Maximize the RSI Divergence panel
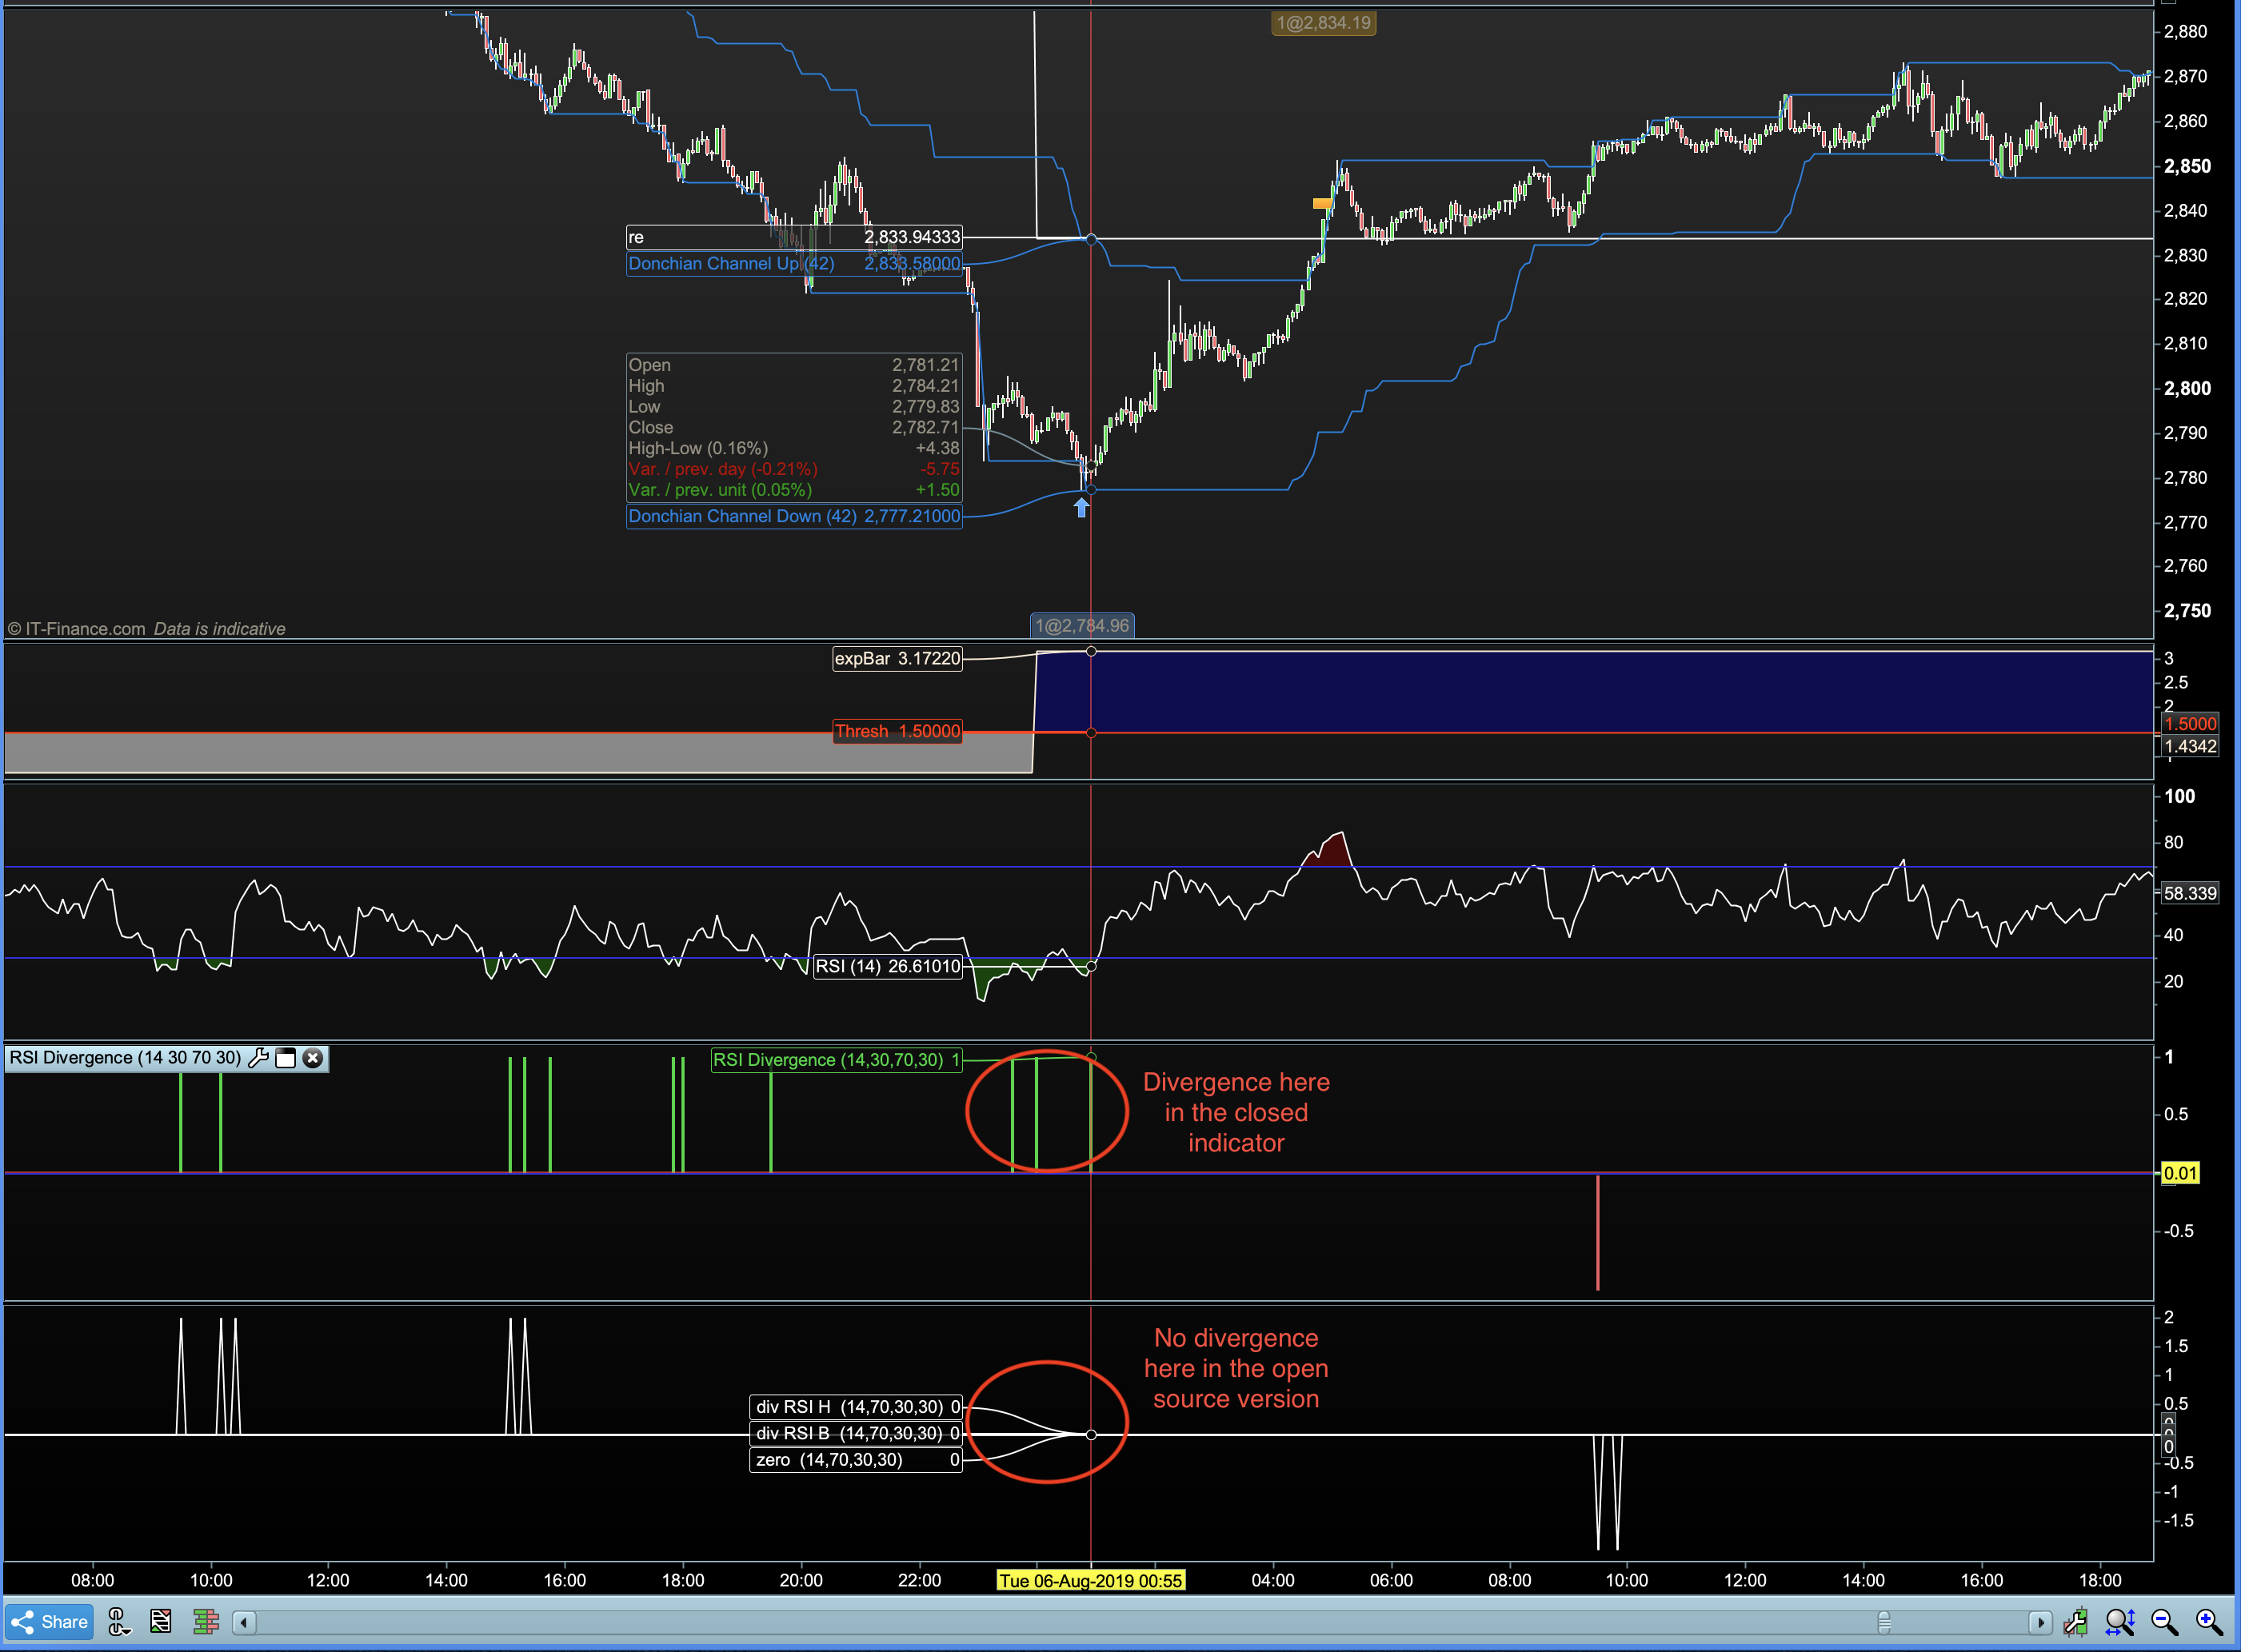 coord(286,1058)
